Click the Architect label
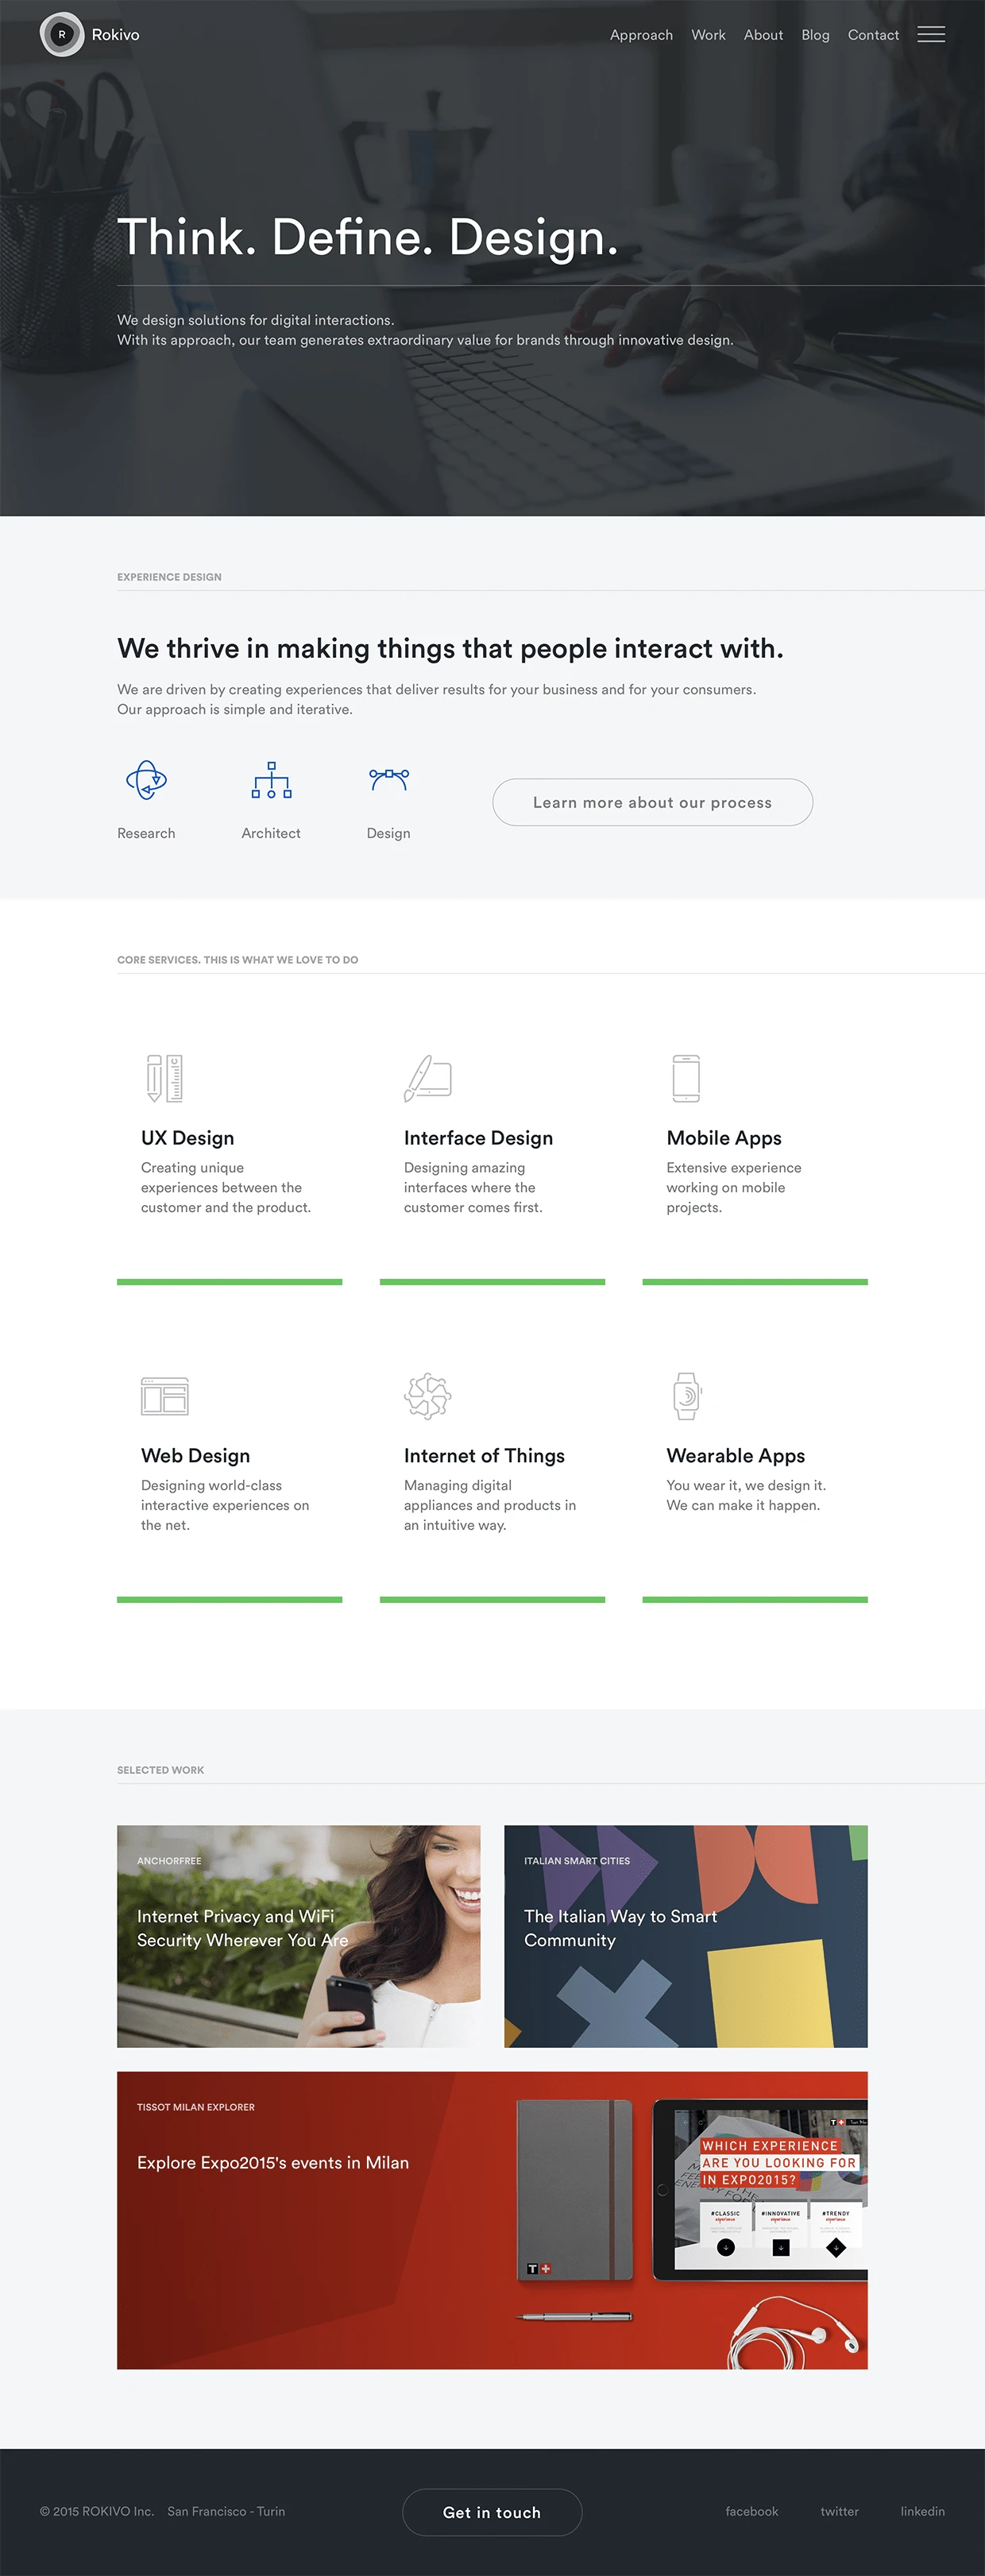 [x=271, y=833]
